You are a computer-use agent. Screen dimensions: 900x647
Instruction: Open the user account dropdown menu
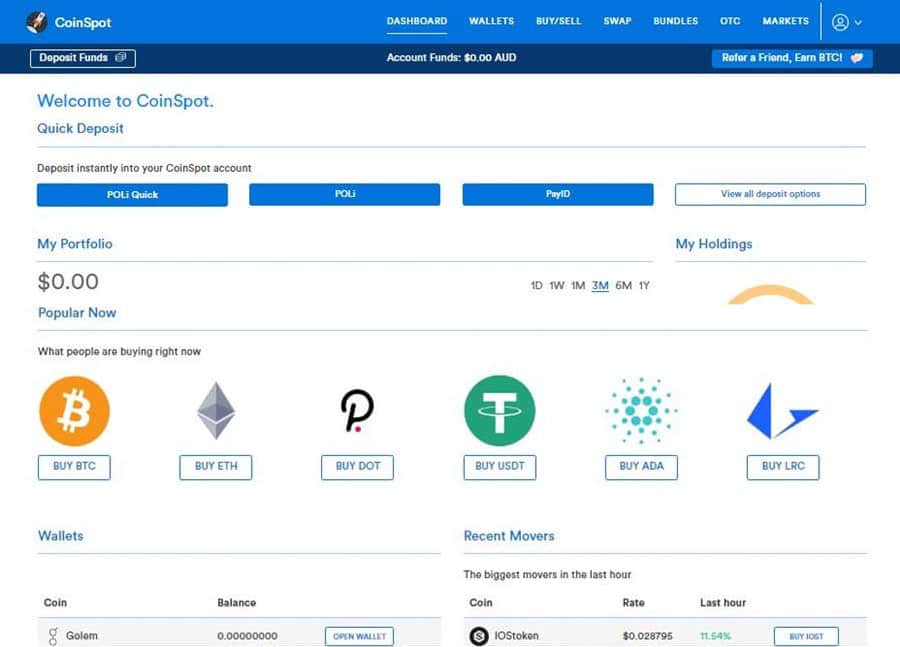pos(846,22)
